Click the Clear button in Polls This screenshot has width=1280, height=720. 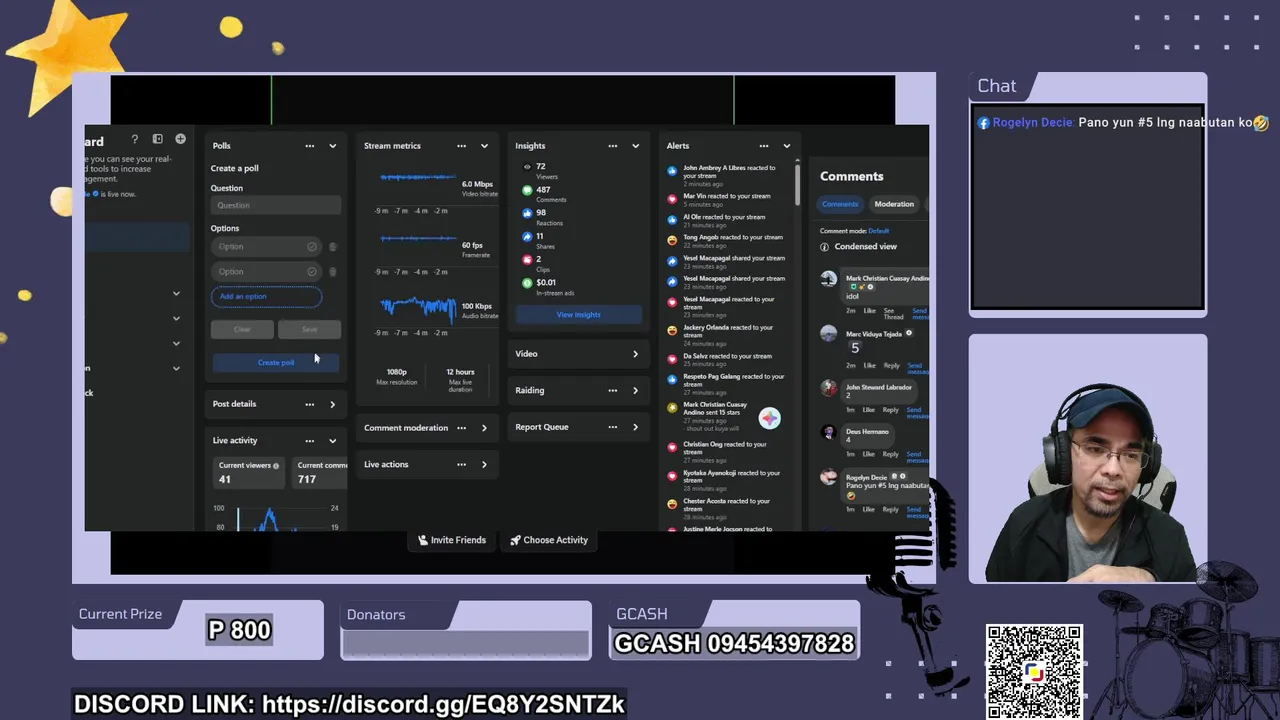click(x=242, y=329)
